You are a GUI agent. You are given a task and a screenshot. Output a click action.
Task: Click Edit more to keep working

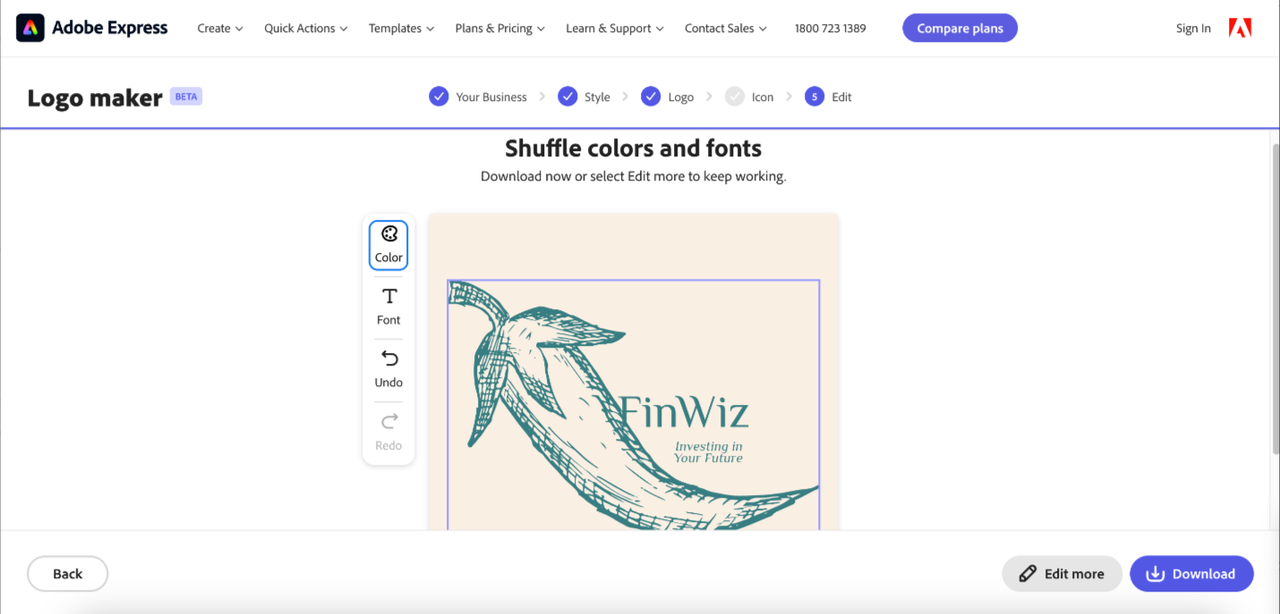1062,574
